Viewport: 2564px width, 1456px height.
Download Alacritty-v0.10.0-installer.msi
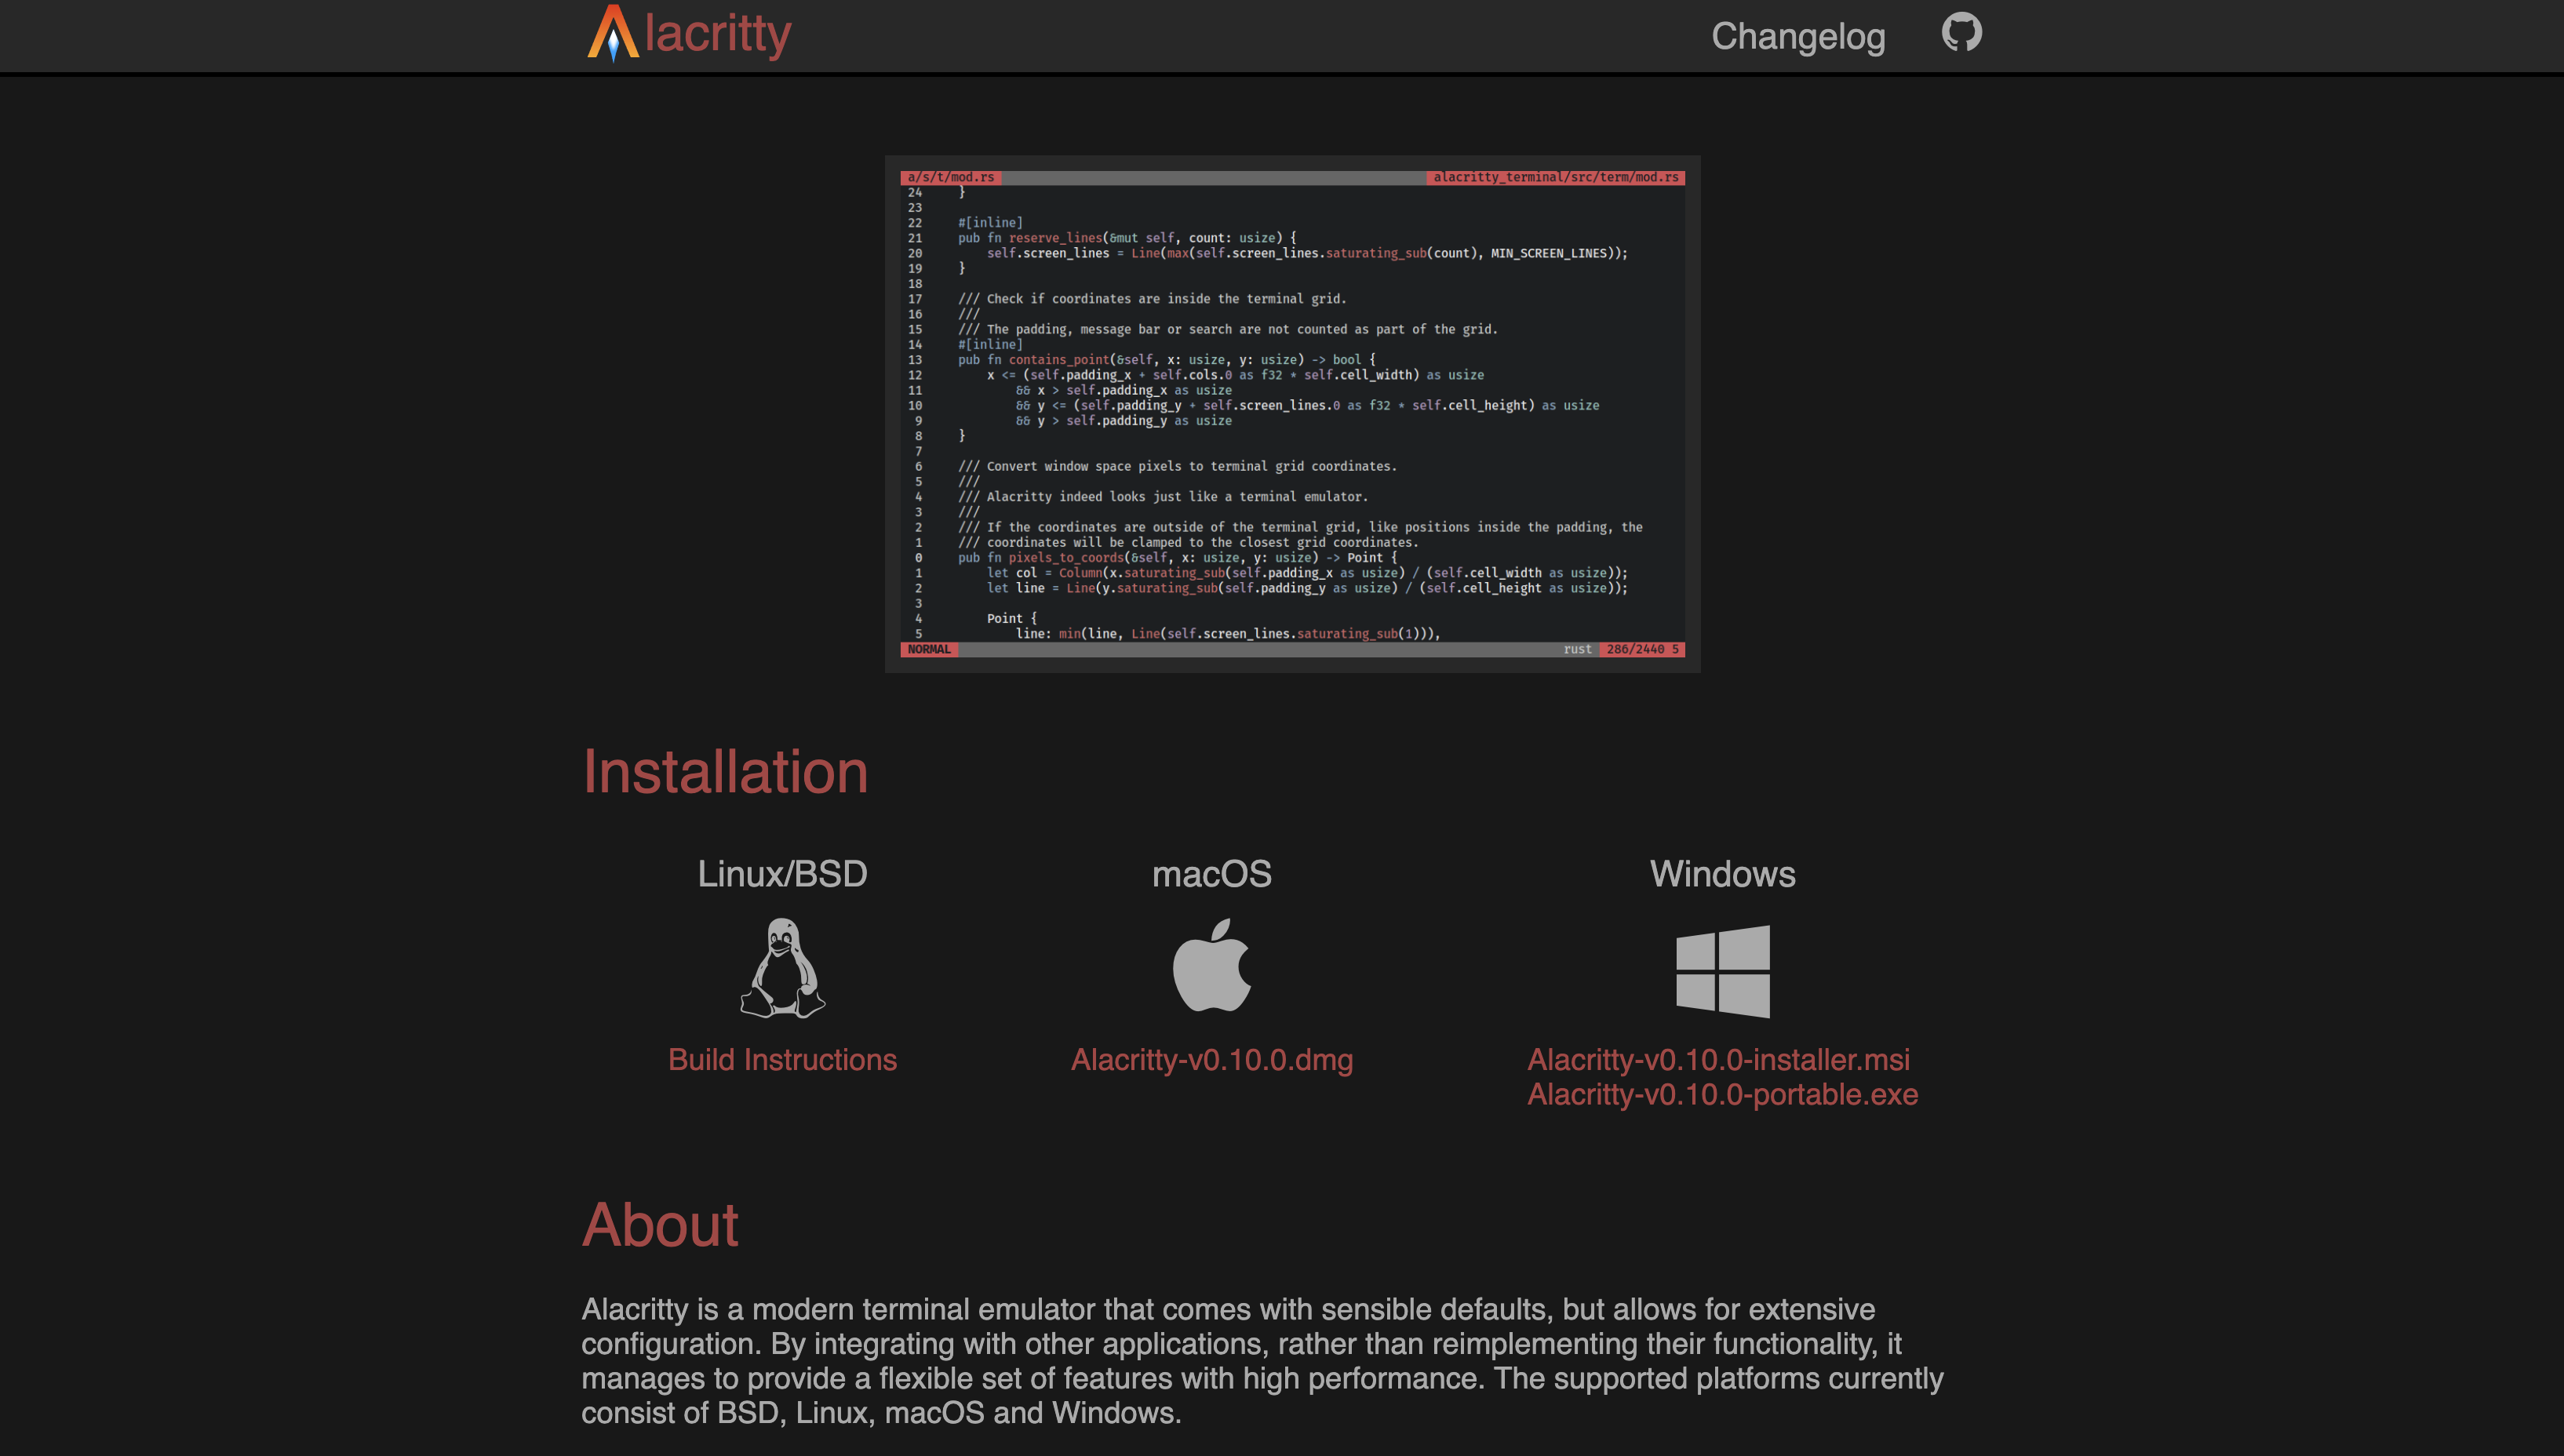click(x=1718, y=1060)
